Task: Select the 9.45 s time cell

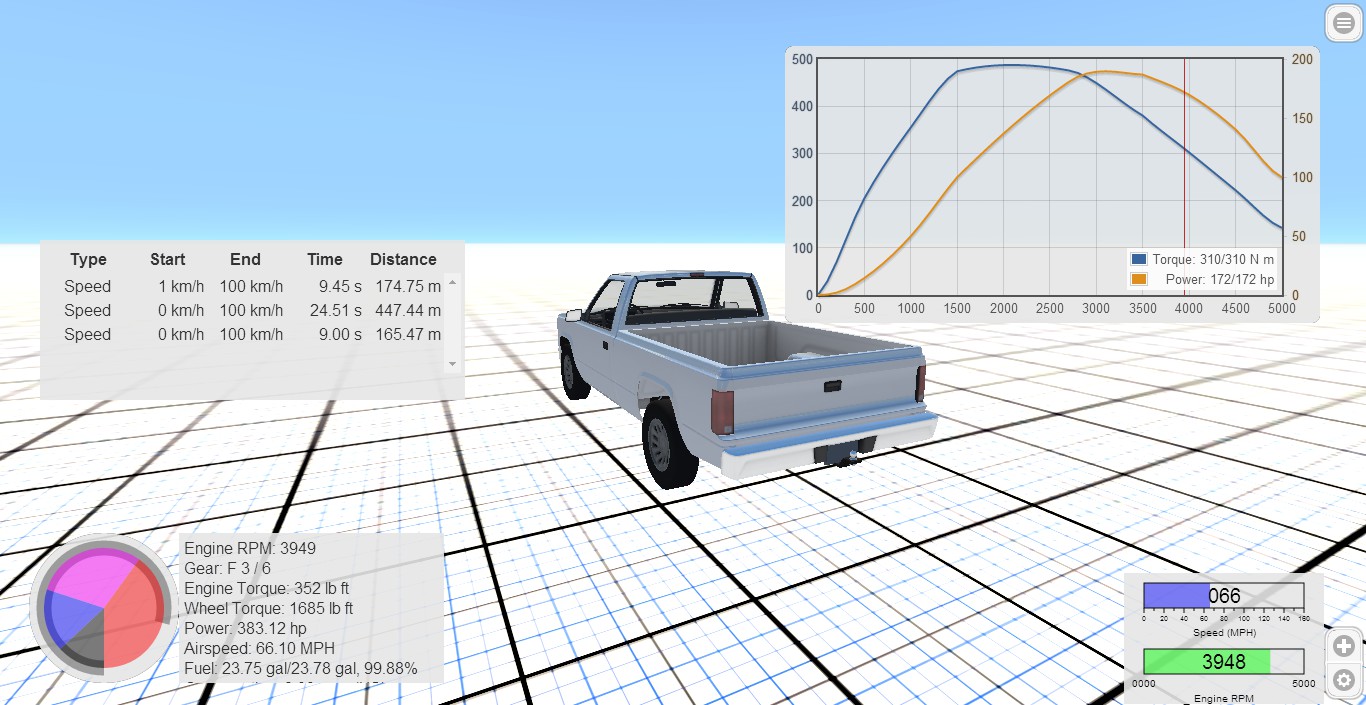Action: click(x=340, y=286)
